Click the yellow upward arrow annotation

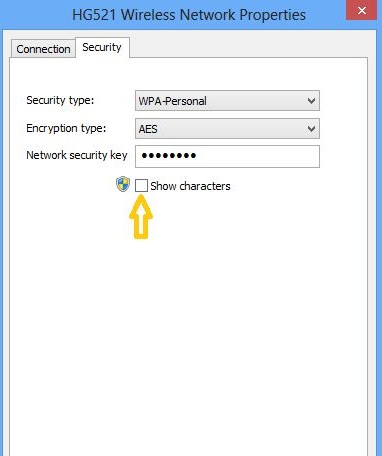tap(141, 217)
